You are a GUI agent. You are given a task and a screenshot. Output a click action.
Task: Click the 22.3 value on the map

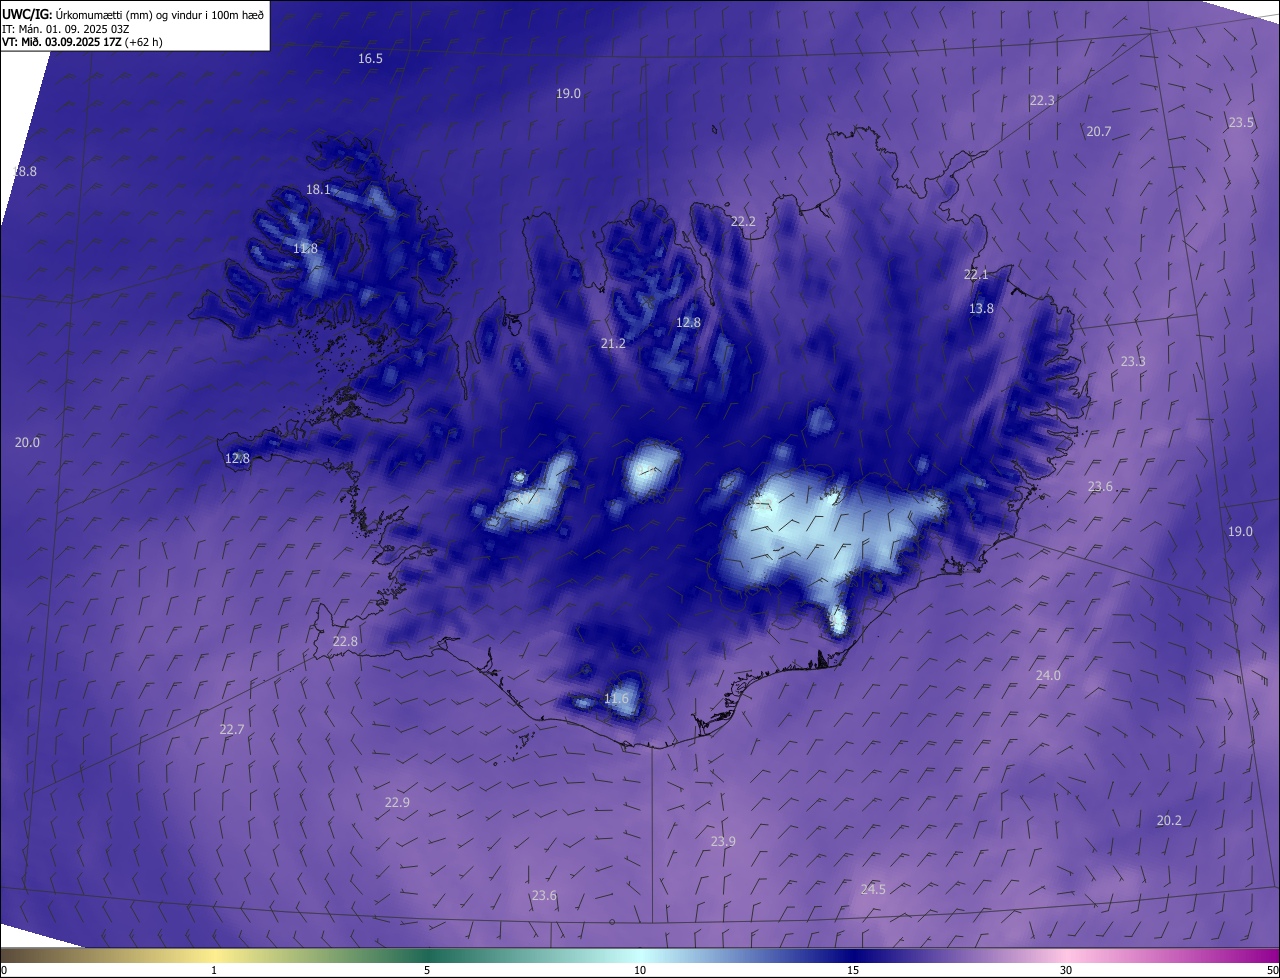tap(1042, 101)
